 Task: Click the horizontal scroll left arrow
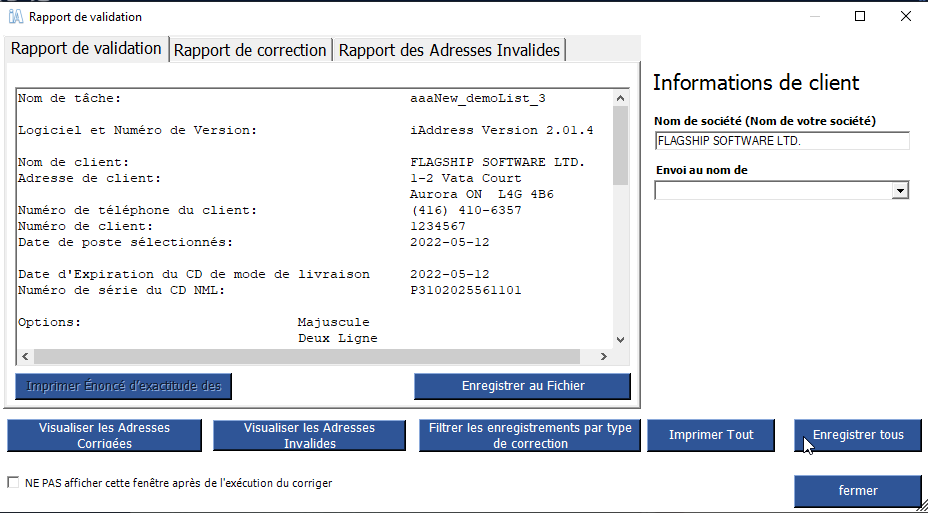[x=25, y=356]
